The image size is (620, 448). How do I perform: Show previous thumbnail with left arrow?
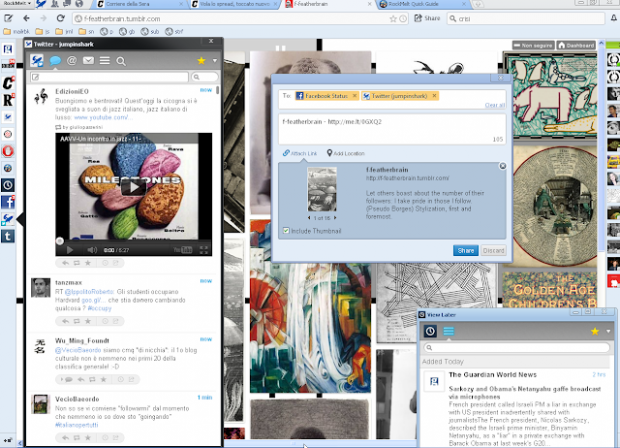click(x=309, y=218)
